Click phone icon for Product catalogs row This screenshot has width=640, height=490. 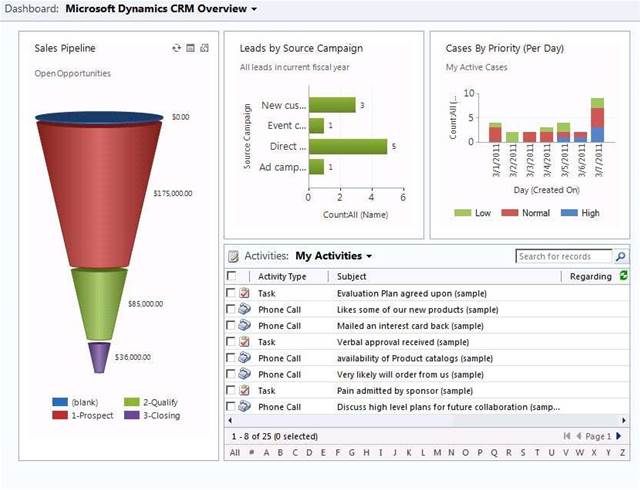[x=244, y=358]
